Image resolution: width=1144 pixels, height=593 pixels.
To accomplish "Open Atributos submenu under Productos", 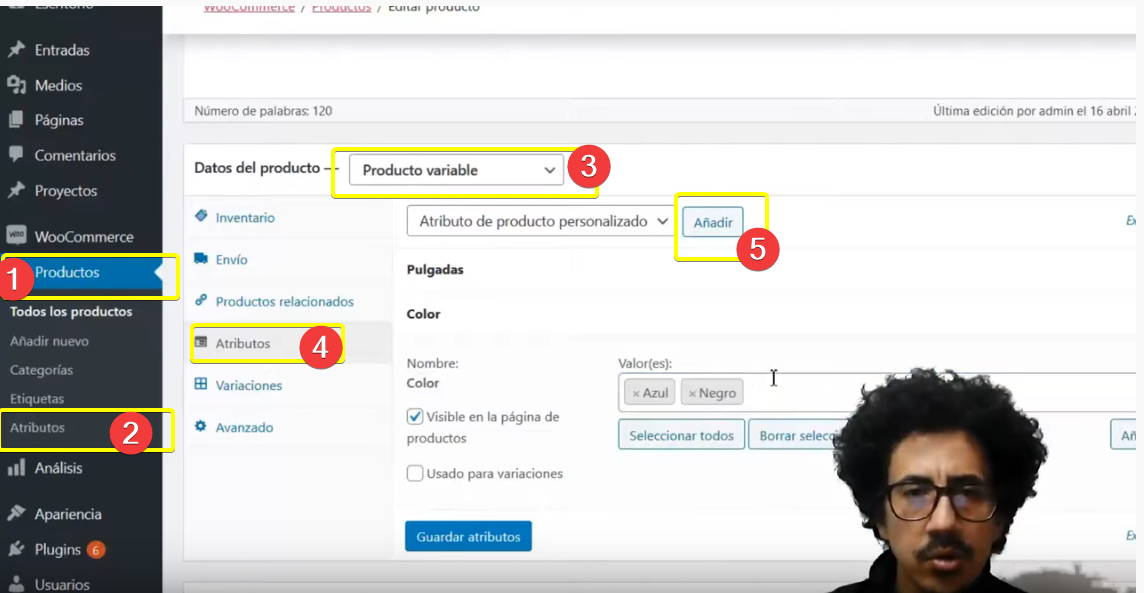I will (x=37, y=427).
